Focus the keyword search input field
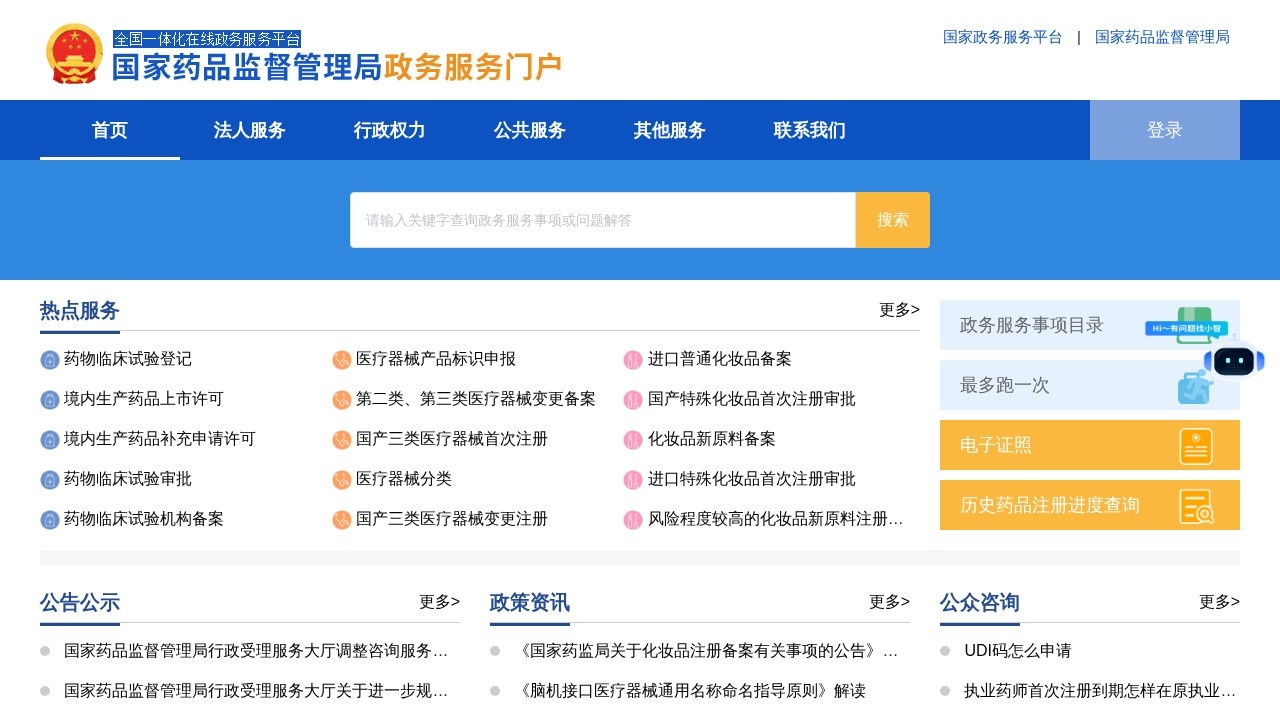 603,220
